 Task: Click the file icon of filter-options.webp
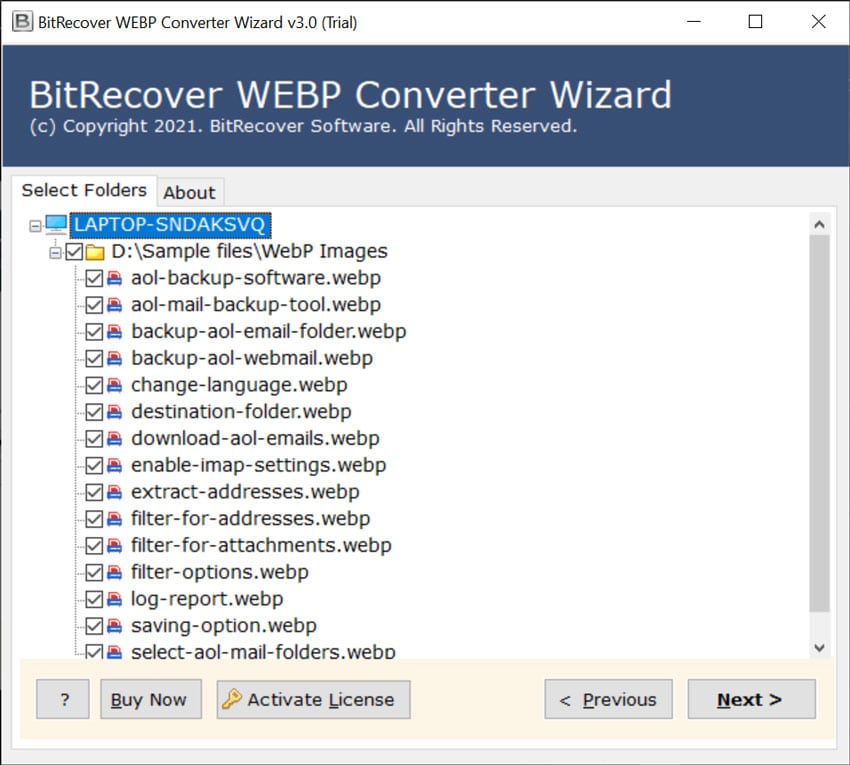click(x=115, y=573)
